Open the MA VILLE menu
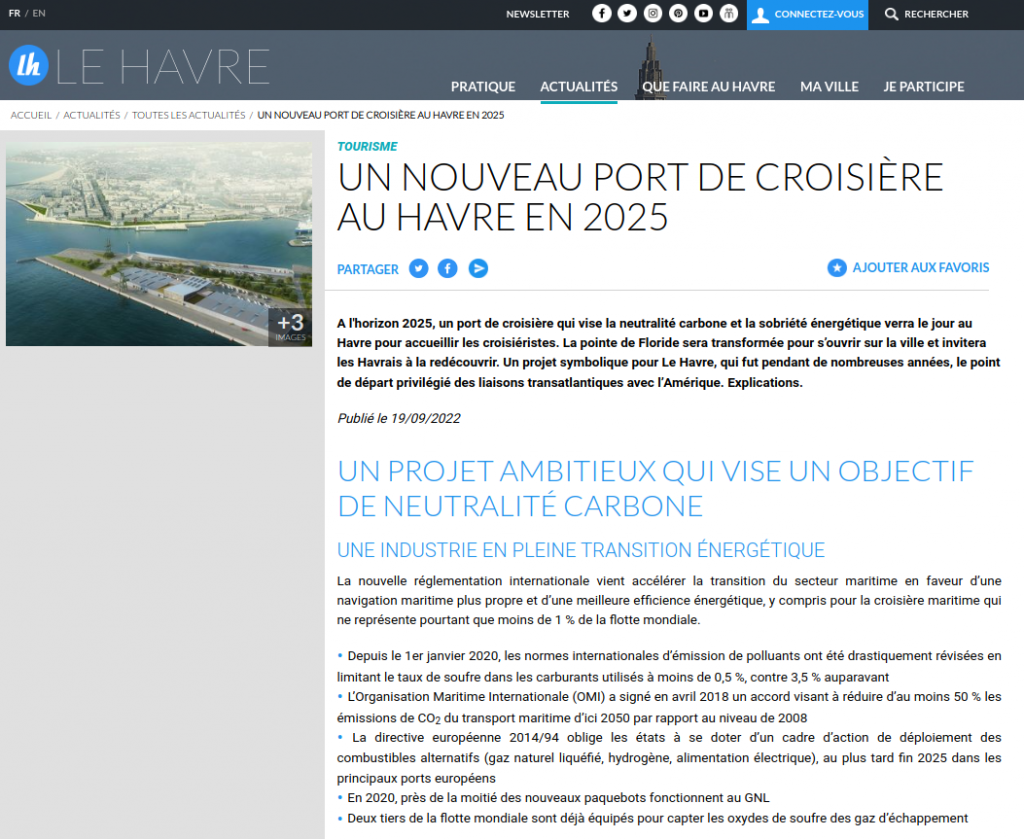The width and height of the screenshot is (1024, 839). 829,87
